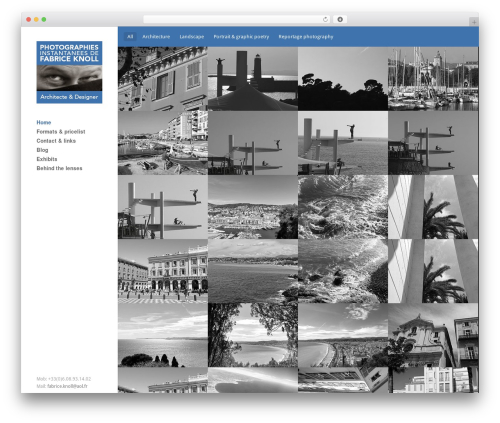Open a new tab with plus button
The height and width of the screenshot is (423, 500).
point(474,22)
